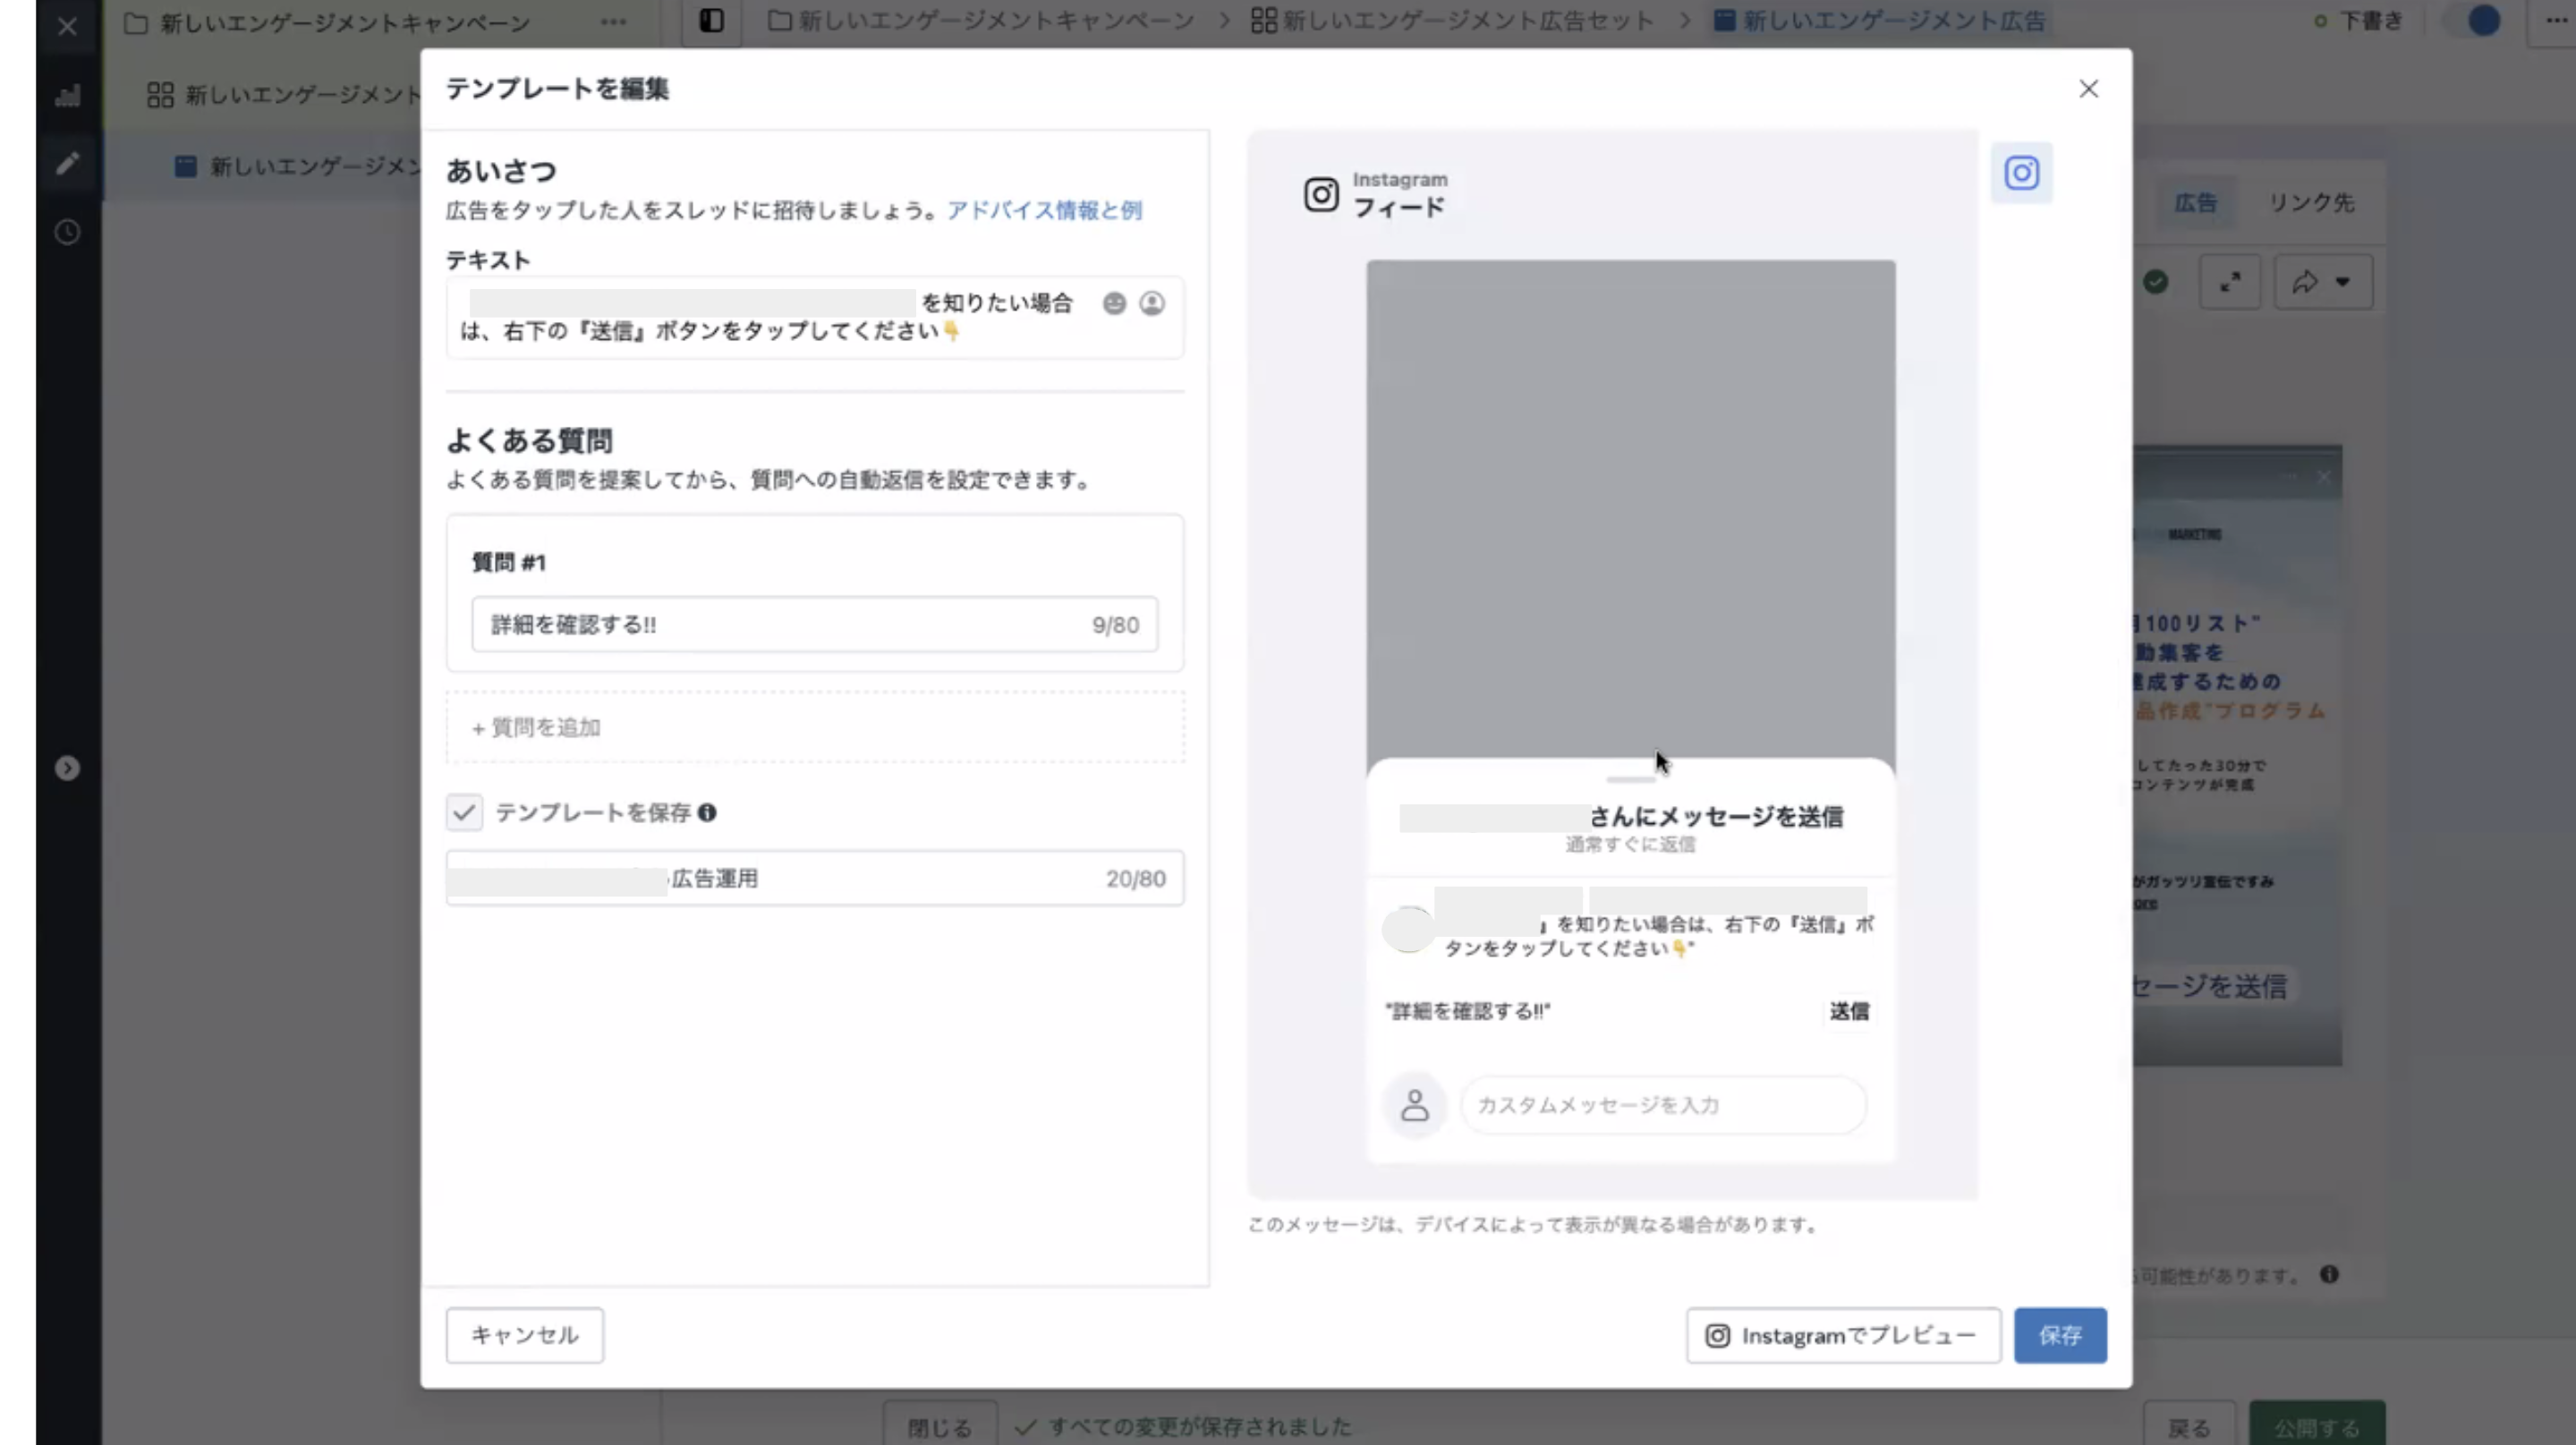Click the user avatar icon in preview
This screenshot has width=2576, height=1445.
point(1414,1105)
